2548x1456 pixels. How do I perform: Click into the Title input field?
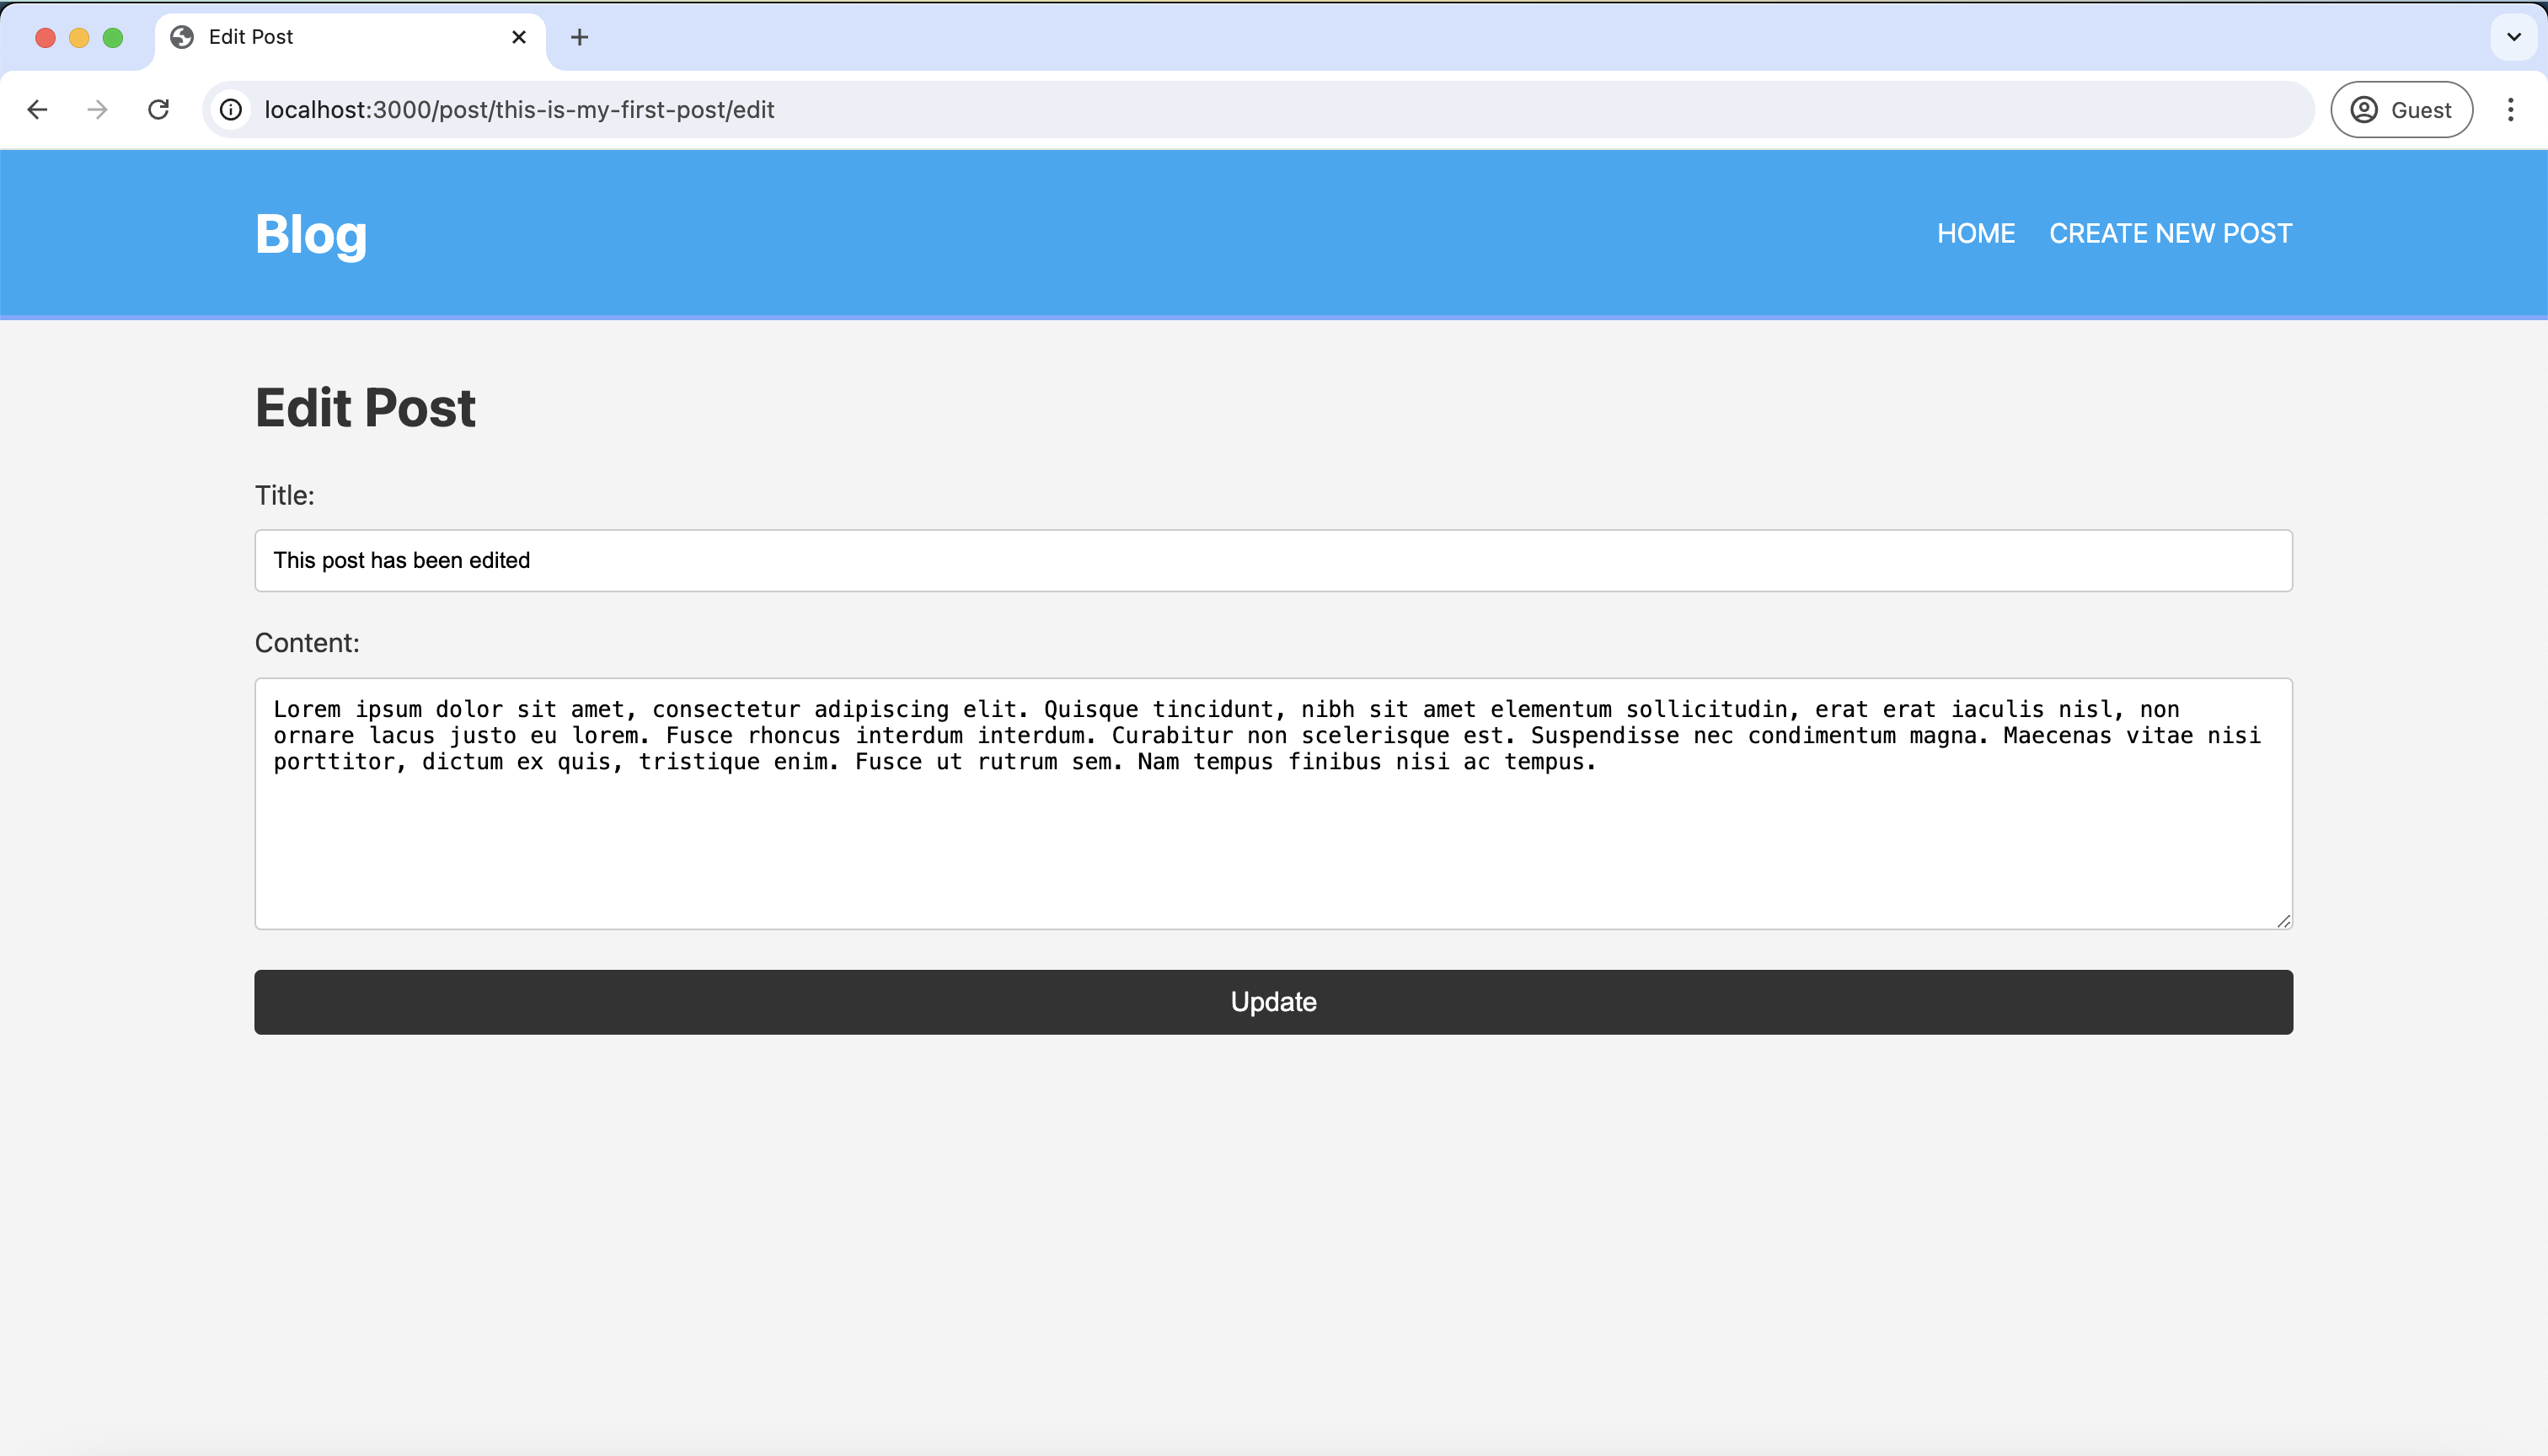point(1272,560)
